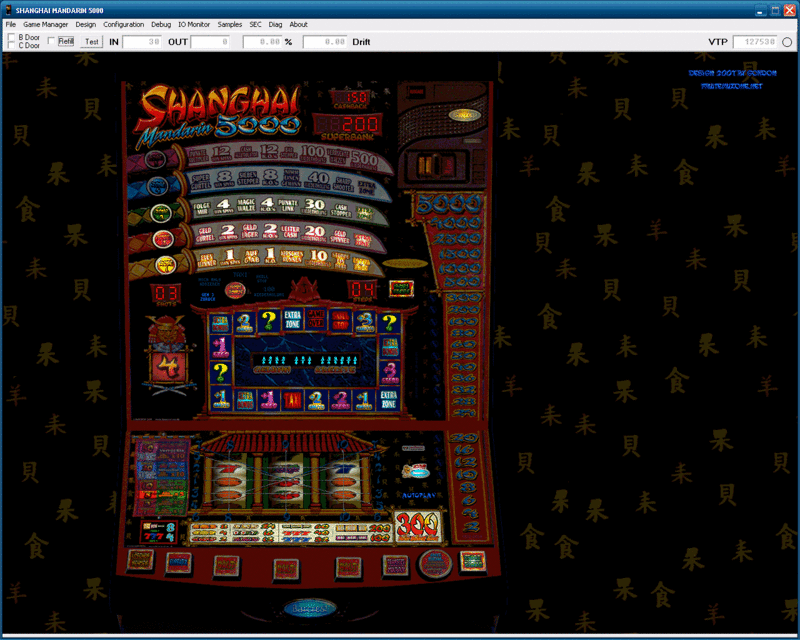Click the 5000 top prize on the ladder

click(449, 205)
